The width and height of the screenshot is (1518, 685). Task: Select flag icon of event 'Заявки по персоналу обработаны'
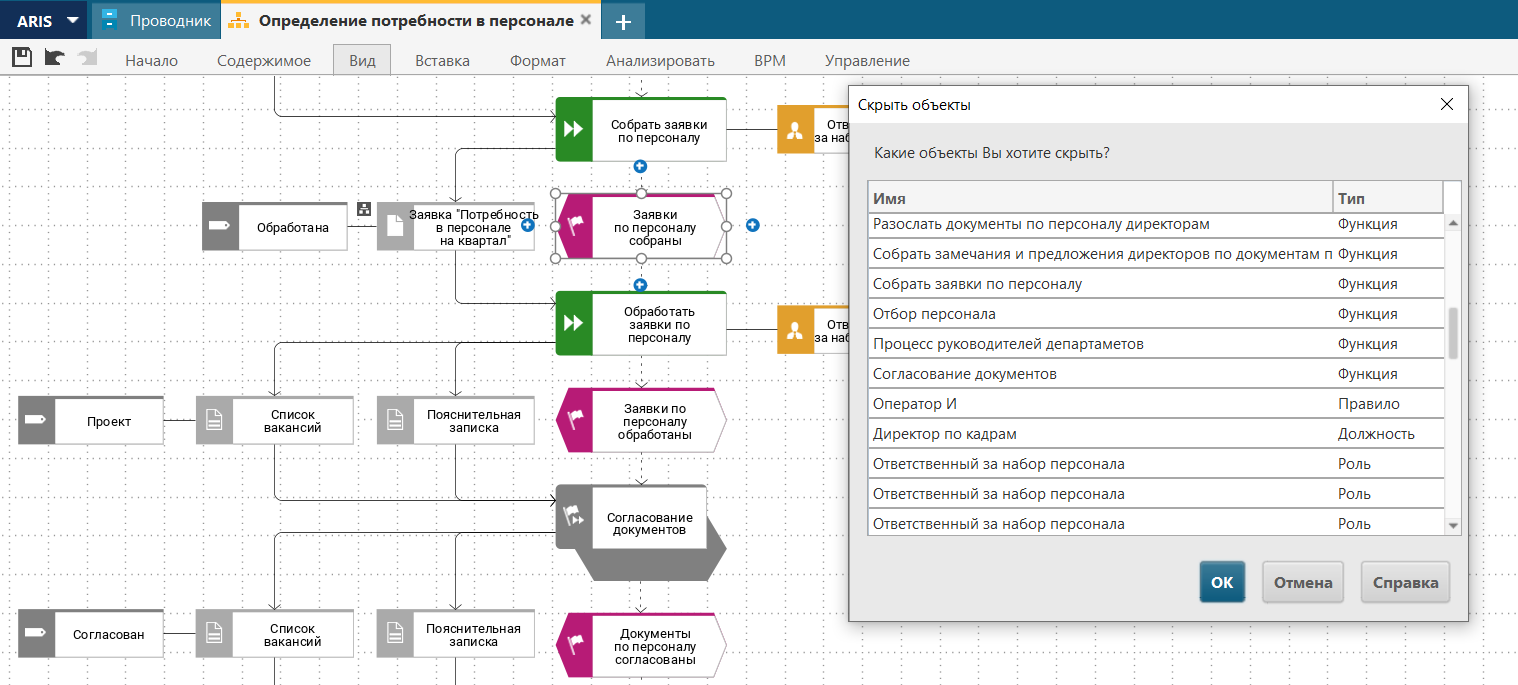pos(574,421)
